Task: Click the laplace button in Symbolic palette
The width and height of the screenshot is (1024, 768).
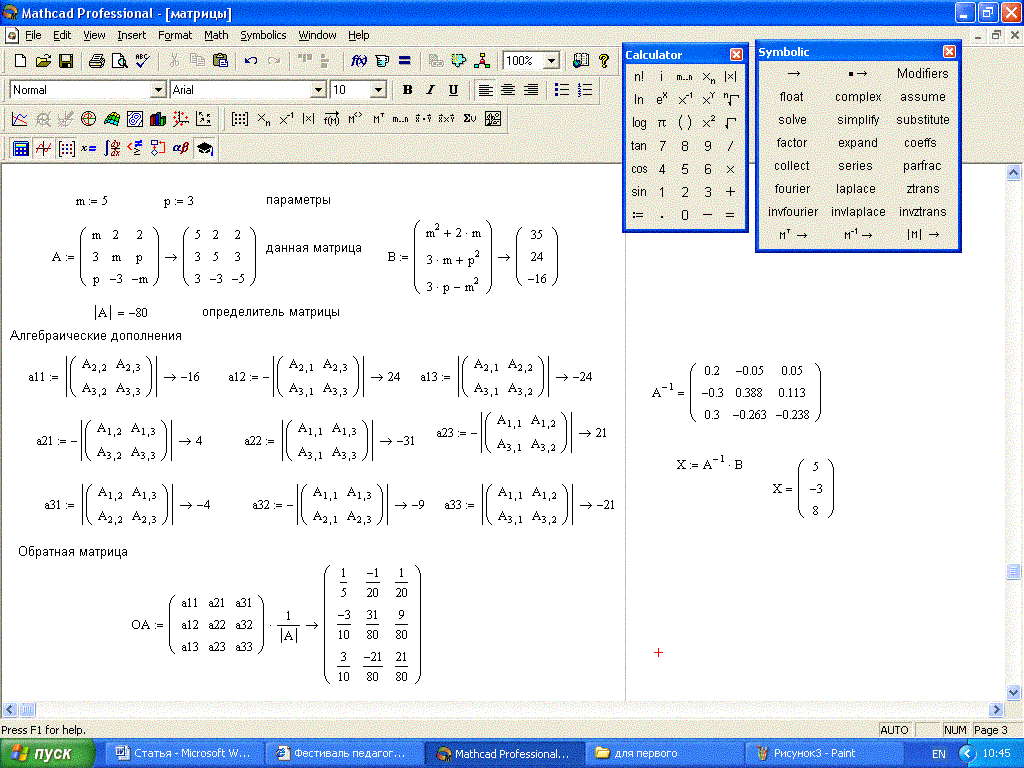Action: coord(856,189)
